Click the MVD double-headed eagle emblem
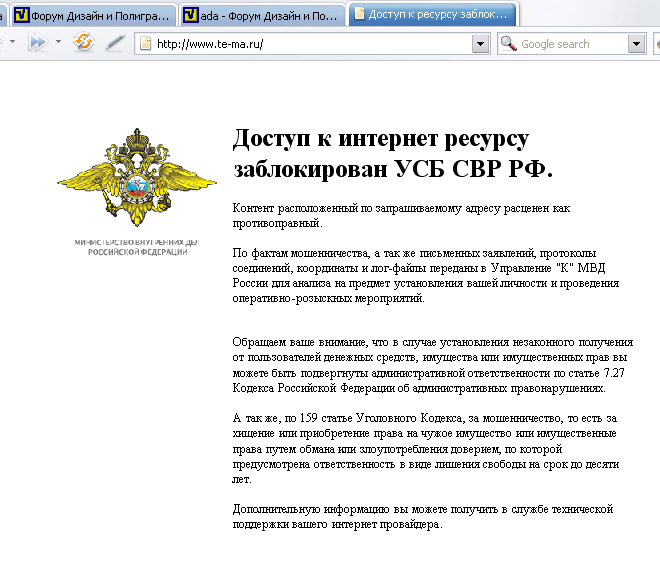Viewport: 660px width, 575px height. tap(137, 177)
